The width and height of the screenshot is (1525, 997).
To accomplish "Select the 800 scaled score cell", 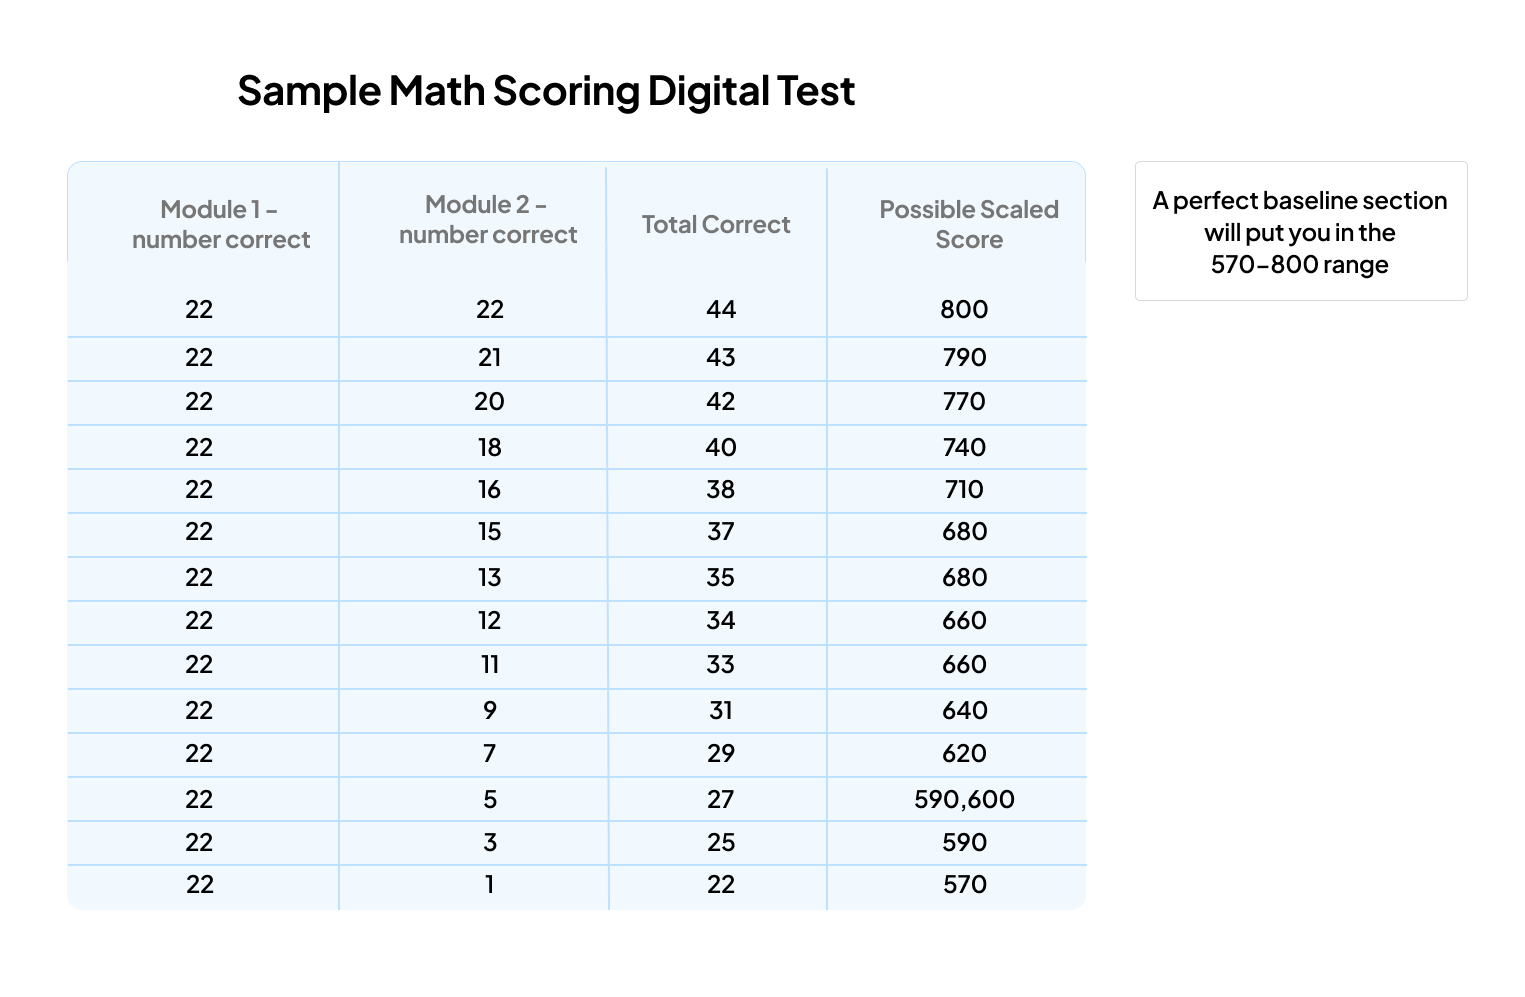I will tap(964, 310).
